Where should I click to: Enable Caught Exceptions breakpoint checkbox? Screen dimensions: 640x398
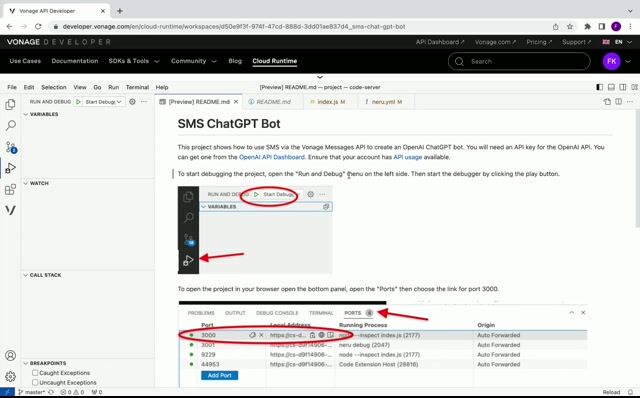click(x=35, y=373)
